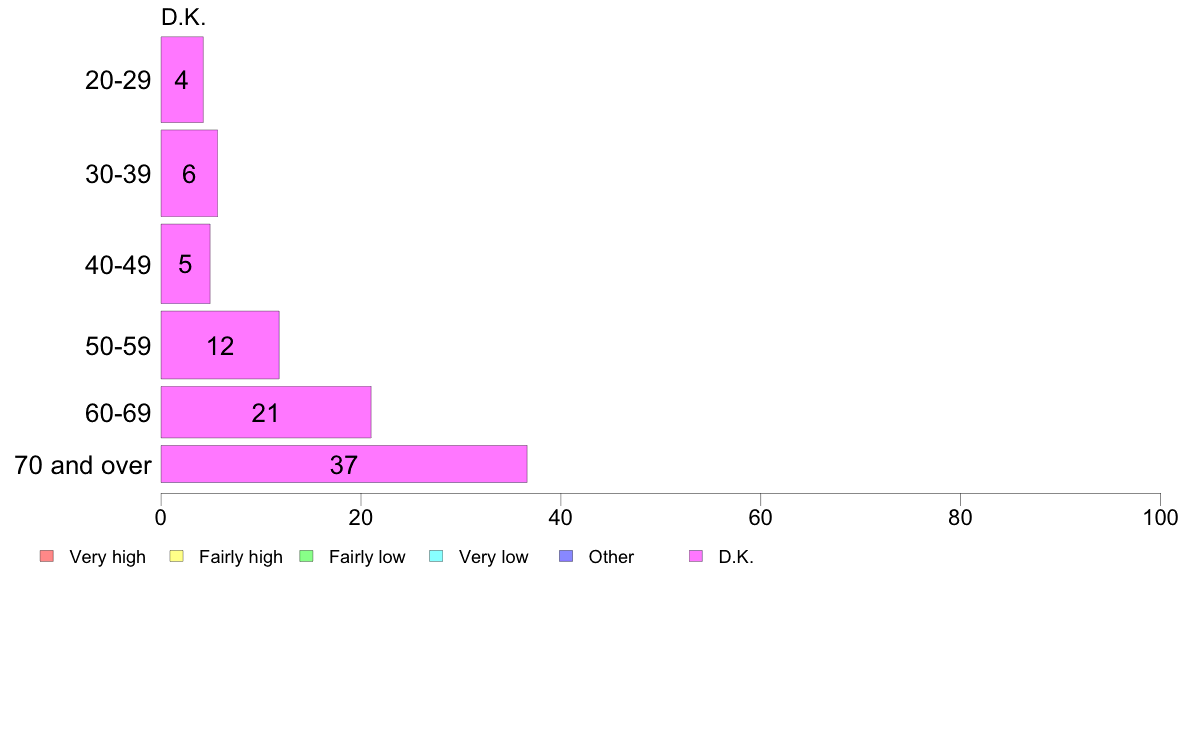Image resolution: width=1188 pixels, height=736 pixels.
Task: Click the 70 and over axis label
Action: click(x=83, y=465)
